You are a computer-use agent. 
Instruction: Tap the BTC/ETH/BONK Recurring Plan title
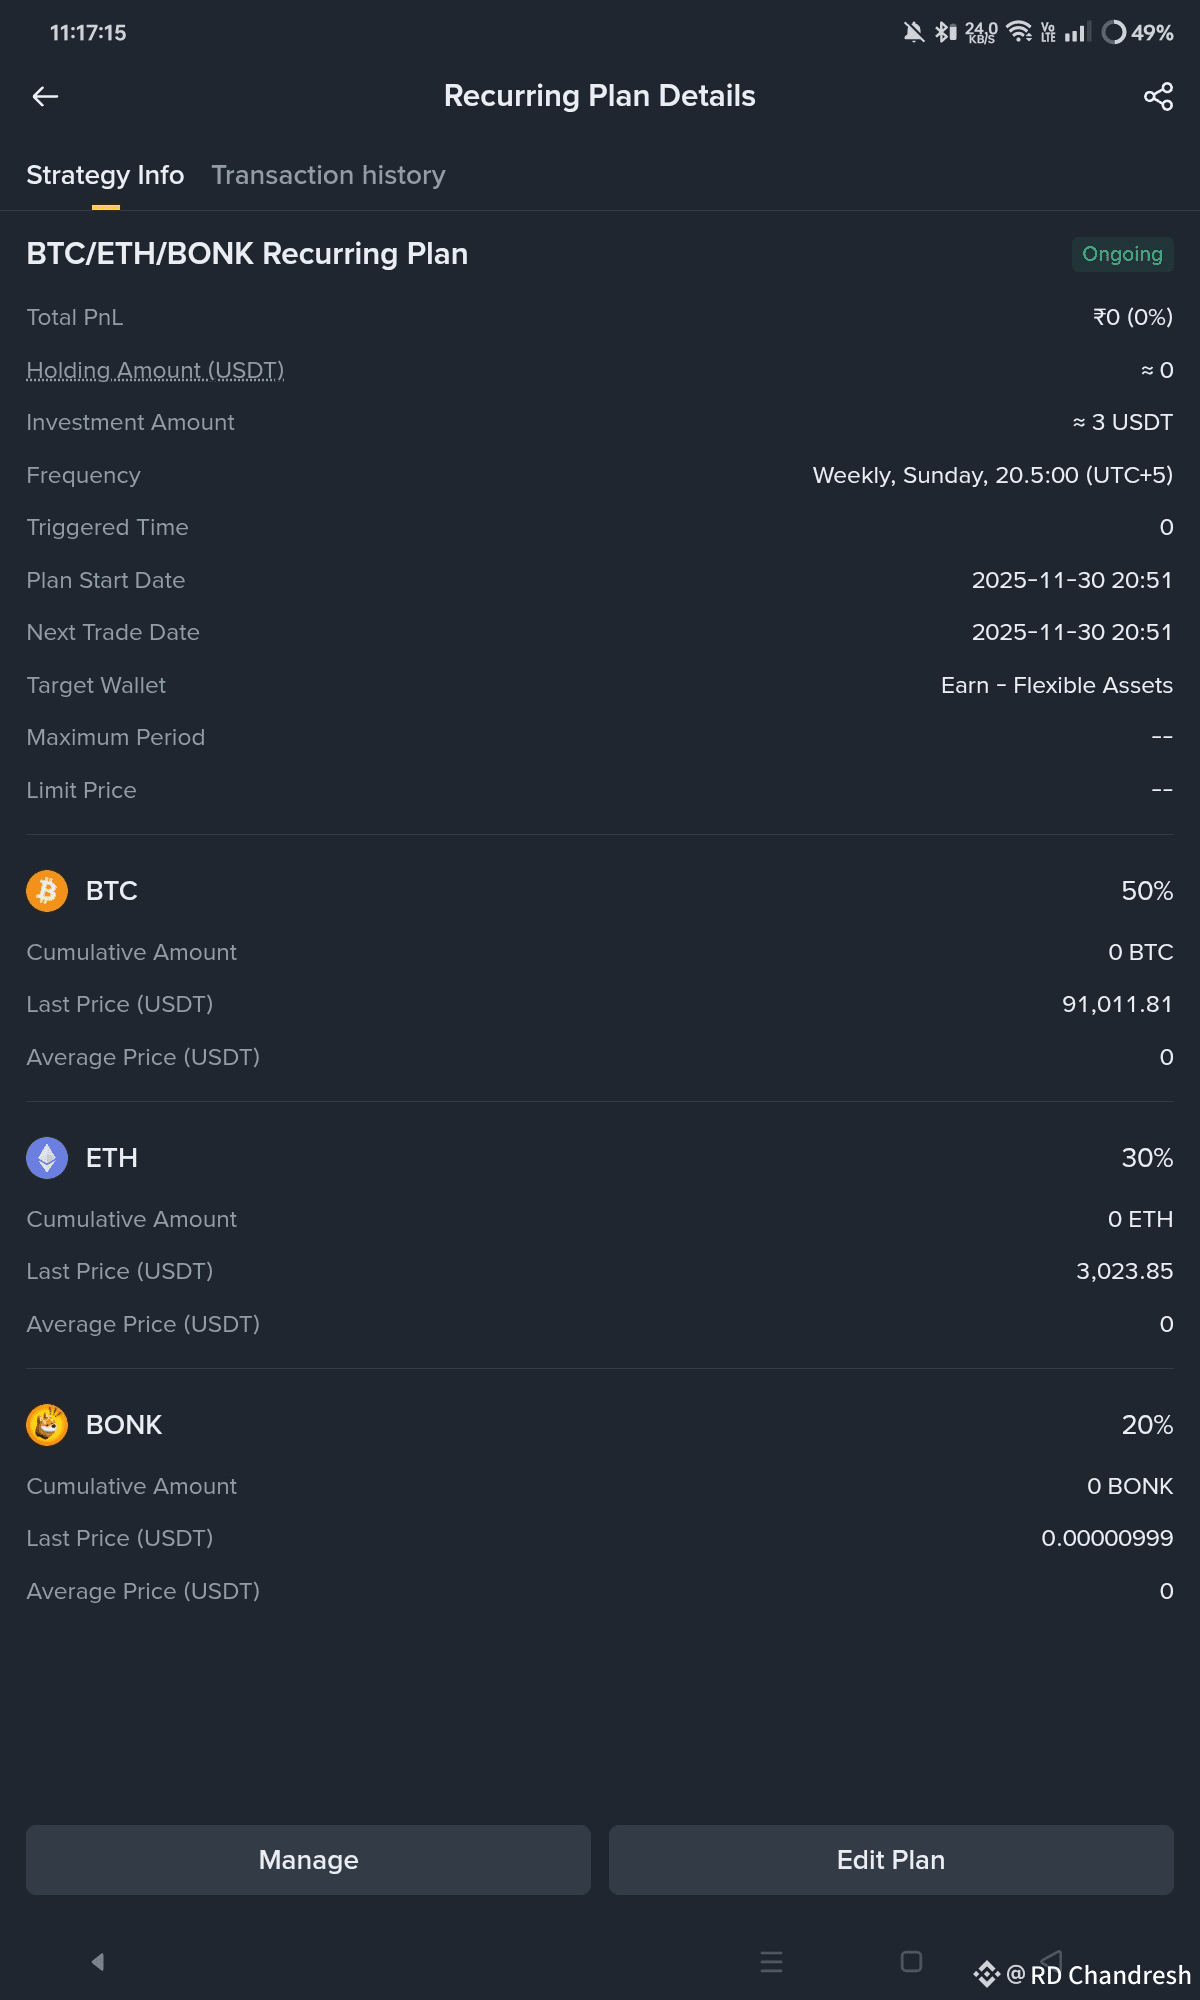[247, 254]
